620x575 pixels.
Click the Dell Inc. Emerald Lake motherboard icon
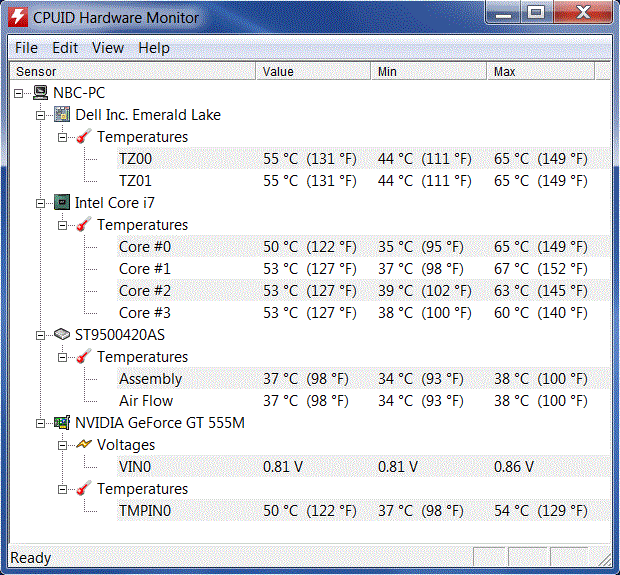[62, 114]
